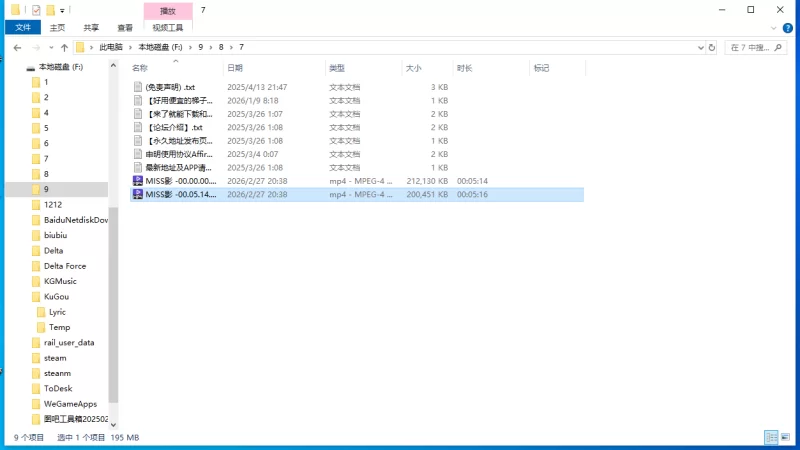800x450 pixels.
Task: Select the 【好用便宜的梯子 text file icon
Action: 138,101
